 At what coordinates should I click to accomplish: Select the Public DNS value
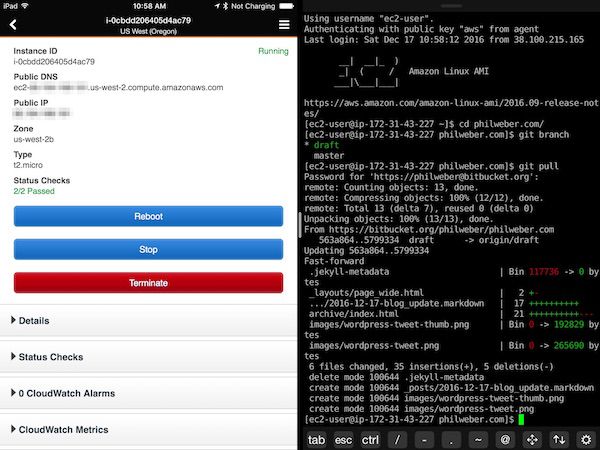click(x=118, y=88)
